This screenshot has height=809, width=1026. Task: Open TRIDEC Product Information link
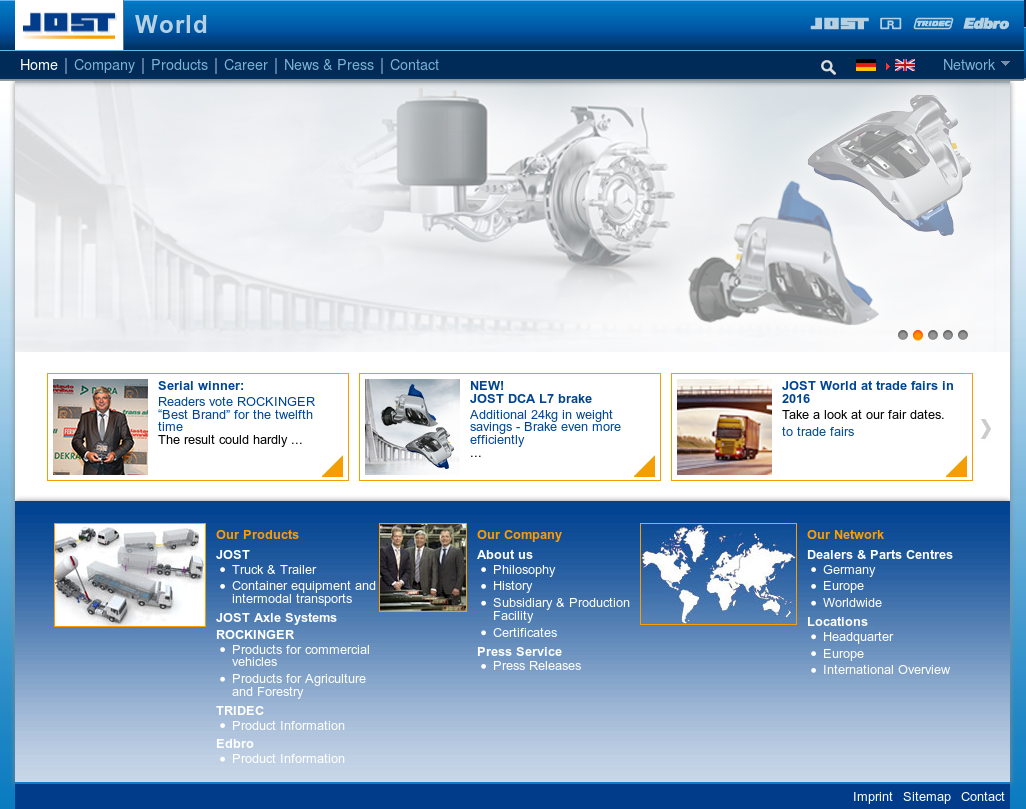pyautogui.click(x=288, y=726)
